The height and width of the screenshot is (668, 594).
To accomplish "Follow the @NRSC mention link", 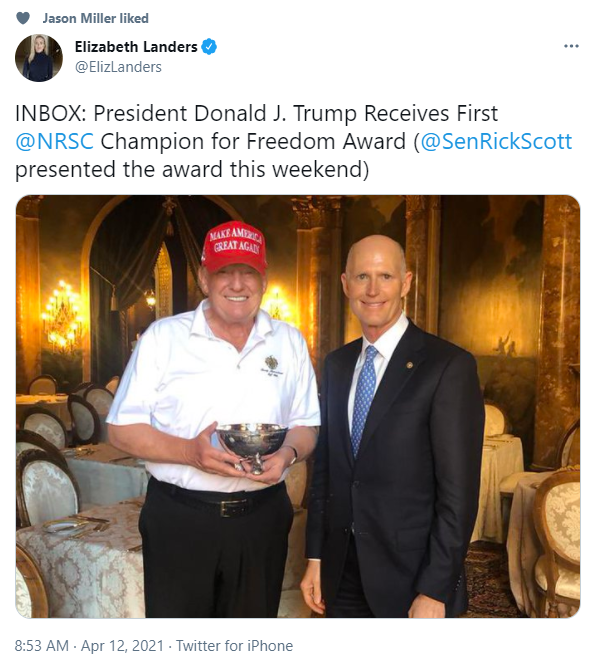I will (x=54, y=141).
